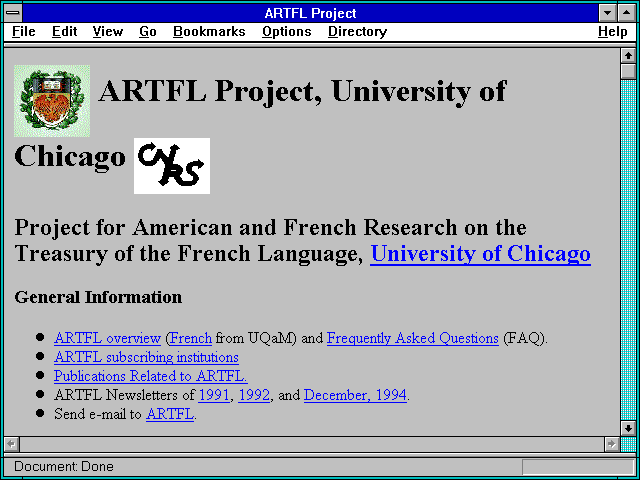This screenshot has height=480, width=640.
Task: Open the 1992 newsletter link
Action: click(254, 395)
